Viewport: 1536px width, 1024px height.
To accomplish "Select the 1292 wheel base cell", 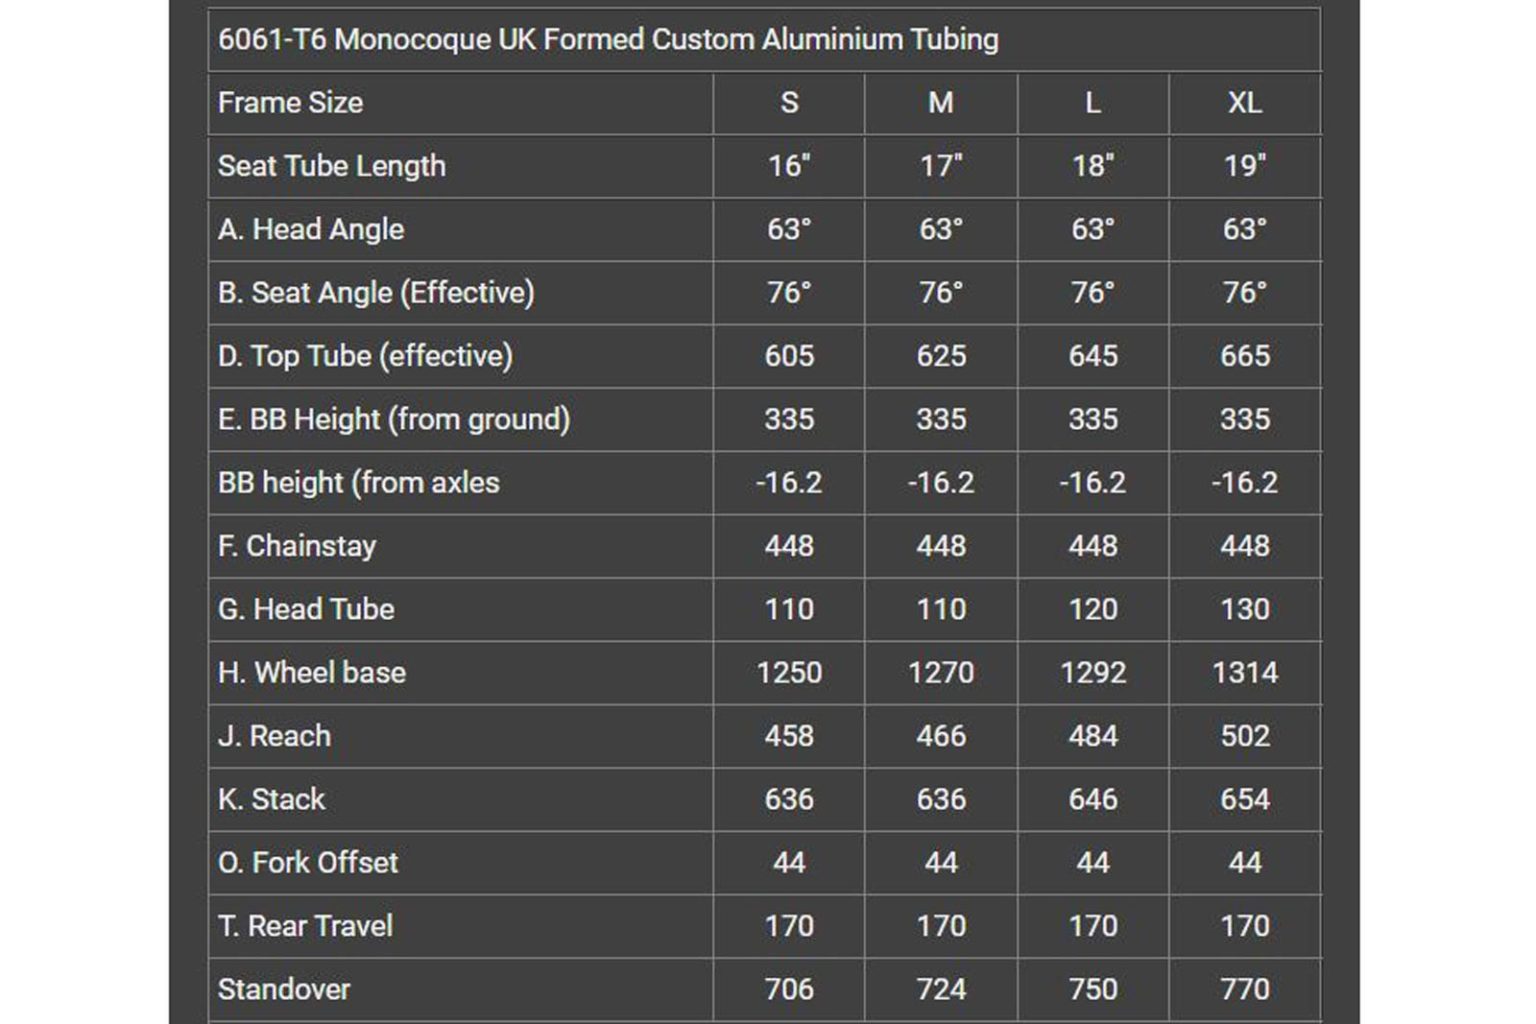I will [x=1093, y=673].
